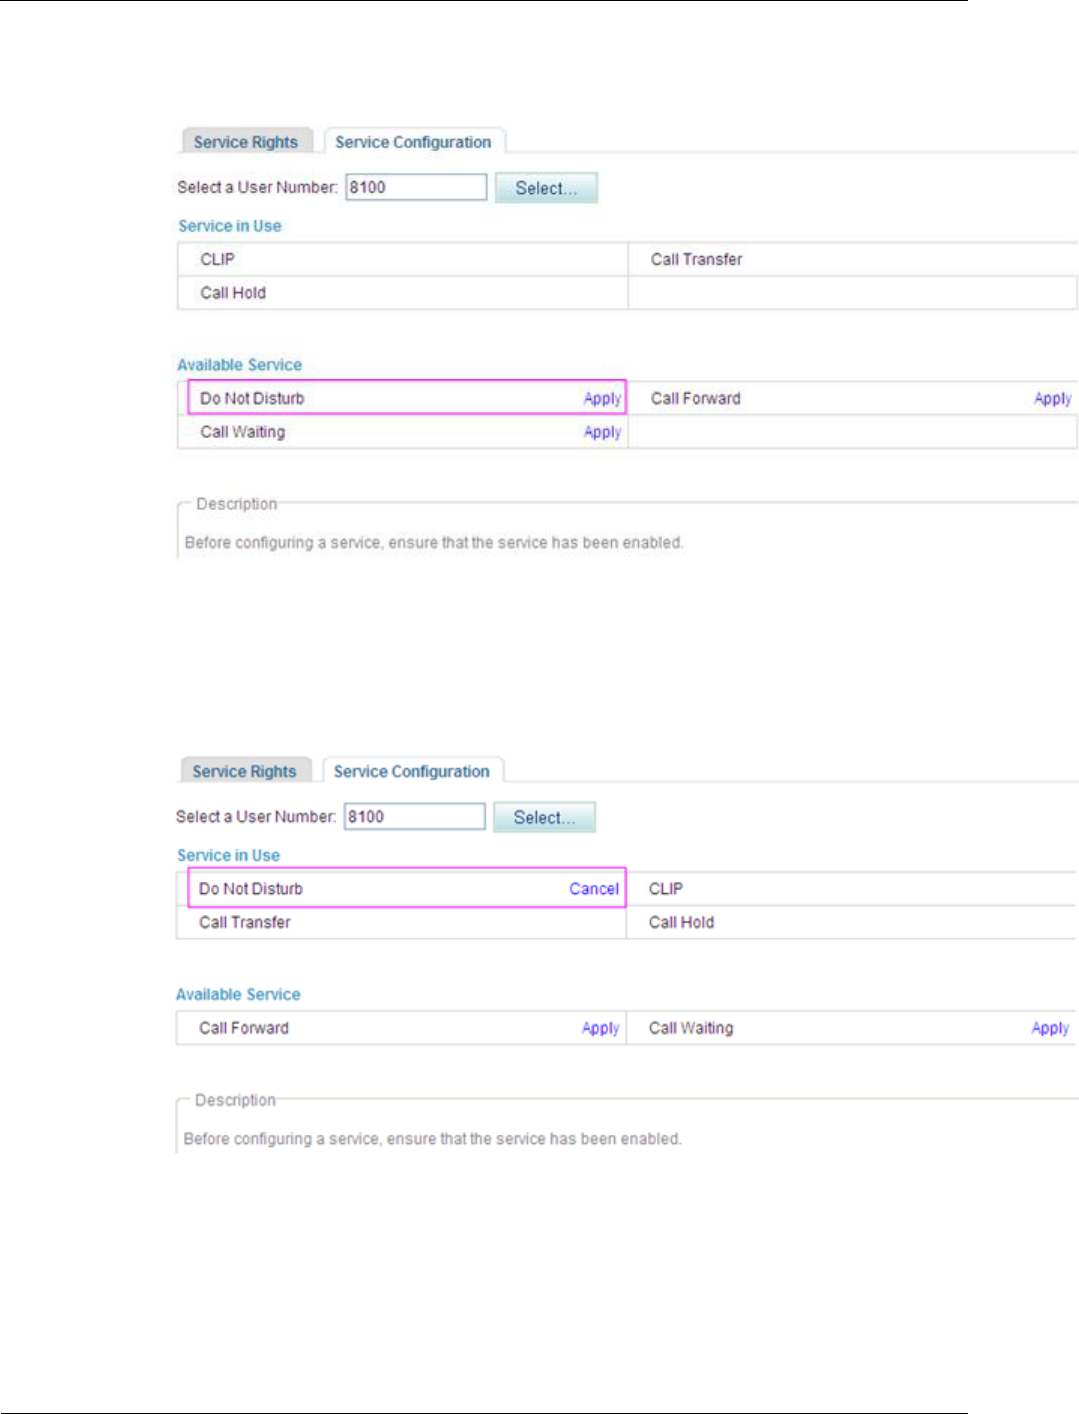
Task: Apply Call Waiting in upper Available Service
Action: click(602, 432)
